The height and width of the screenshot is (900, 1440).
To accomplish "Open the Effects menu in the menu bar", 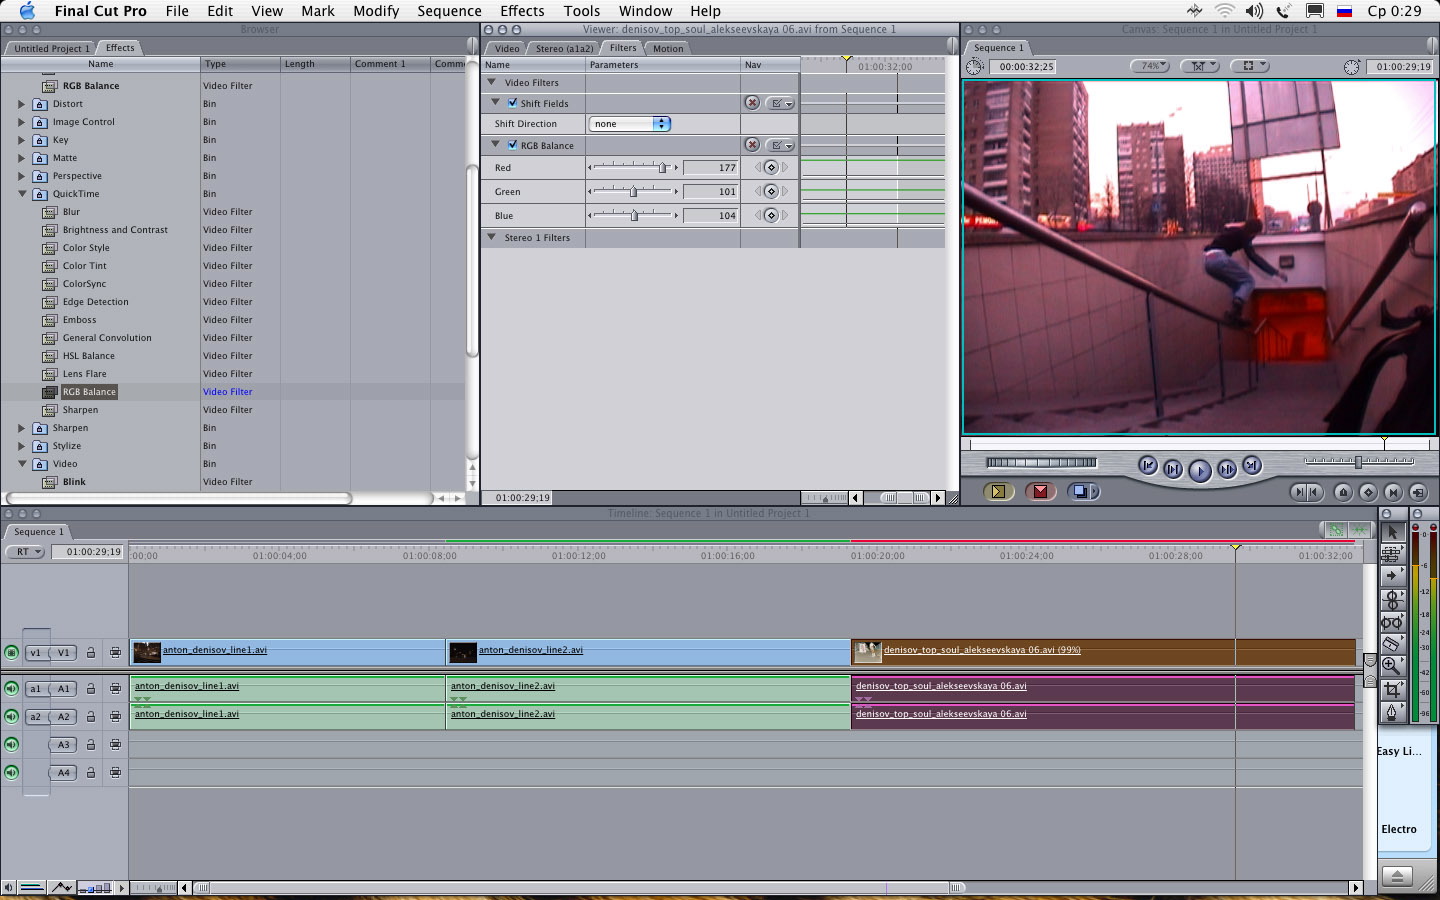I will [x=522, y=11].
